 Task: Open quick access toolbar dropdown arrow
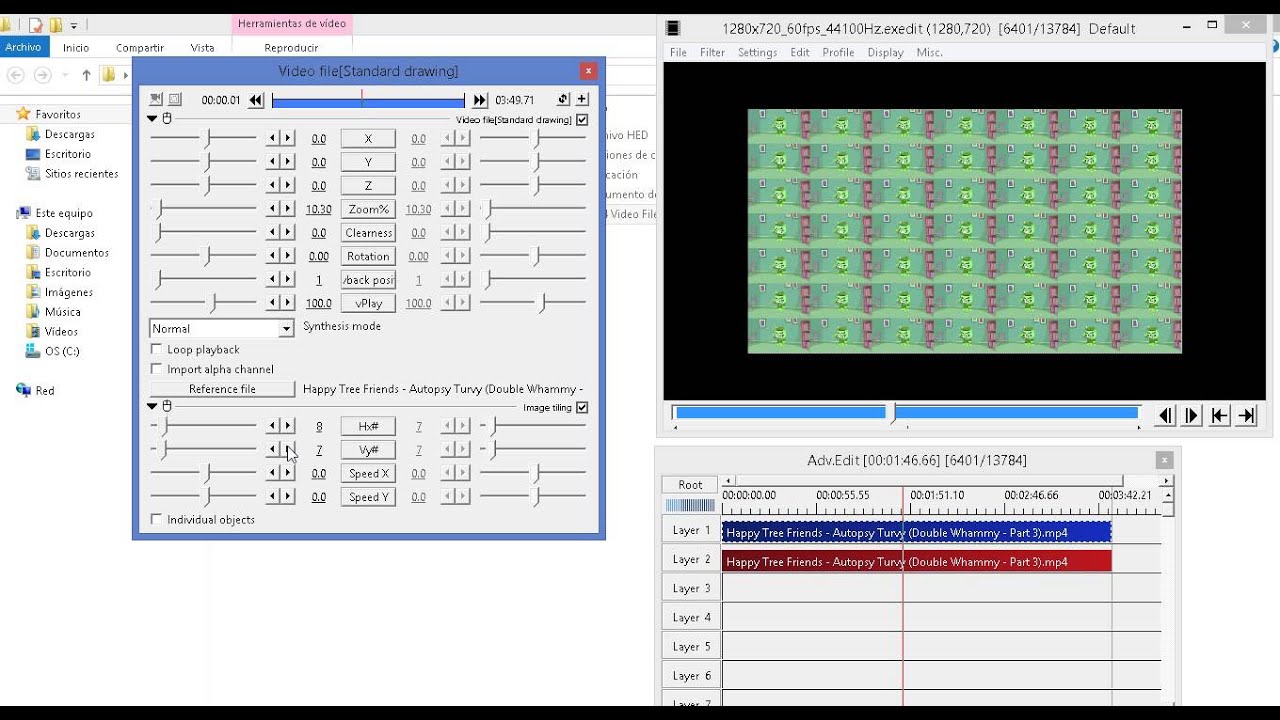(x=73, y=25)
